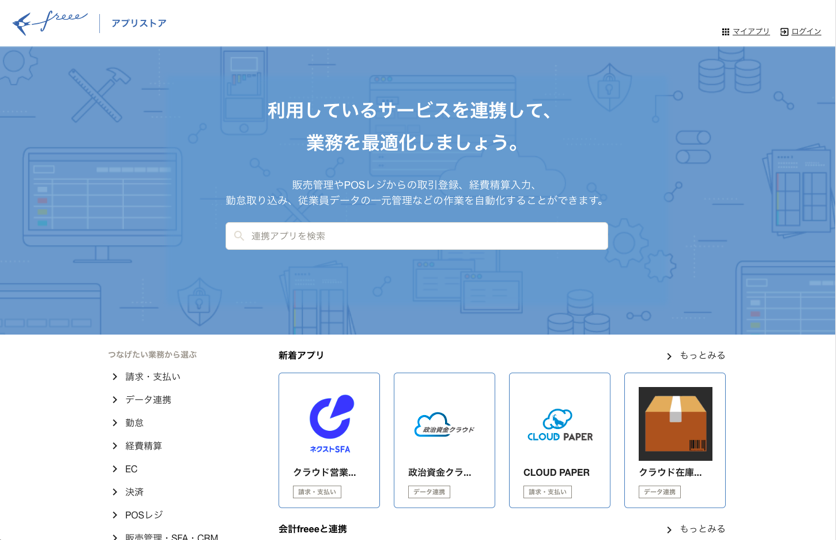Image resolution: width=836 pixels, height=540 pixels.
Task: Open the アプリストア header link
Action: pyautogui.click(x=139, y=23)
